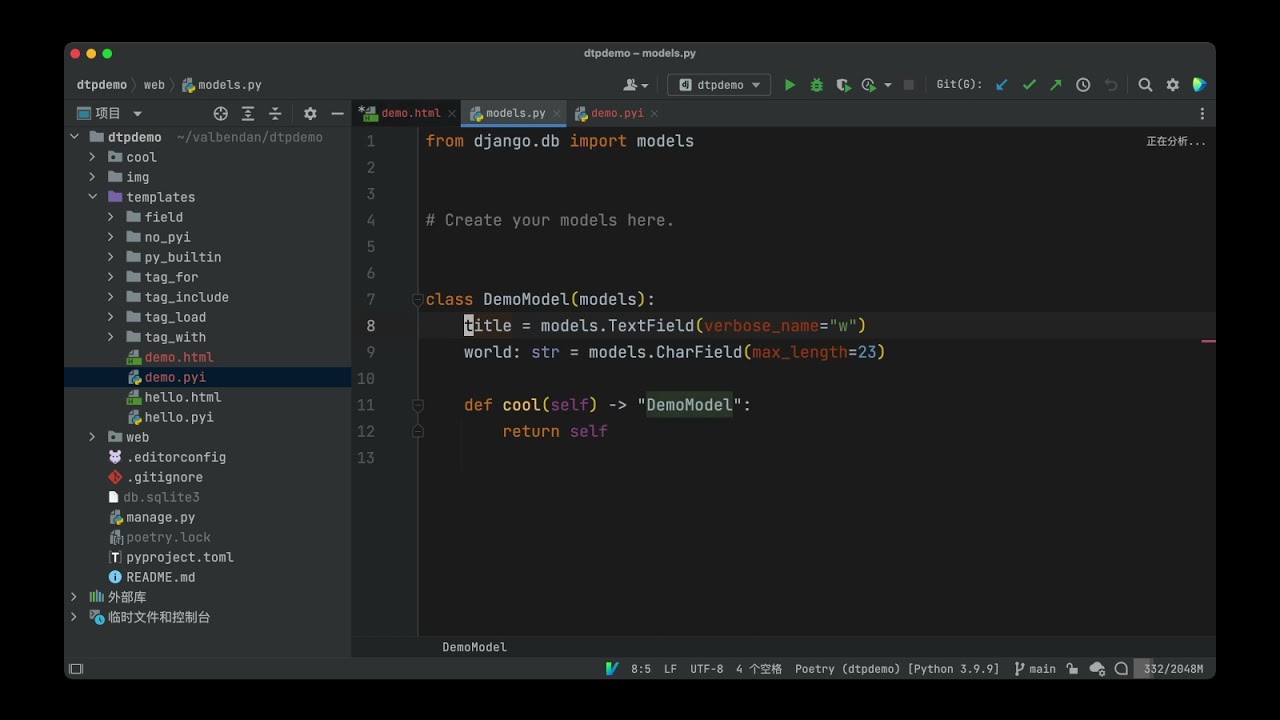The image size is (1280, 720).
Task: Start debugging with the bug icon
Action: (816, 85)
